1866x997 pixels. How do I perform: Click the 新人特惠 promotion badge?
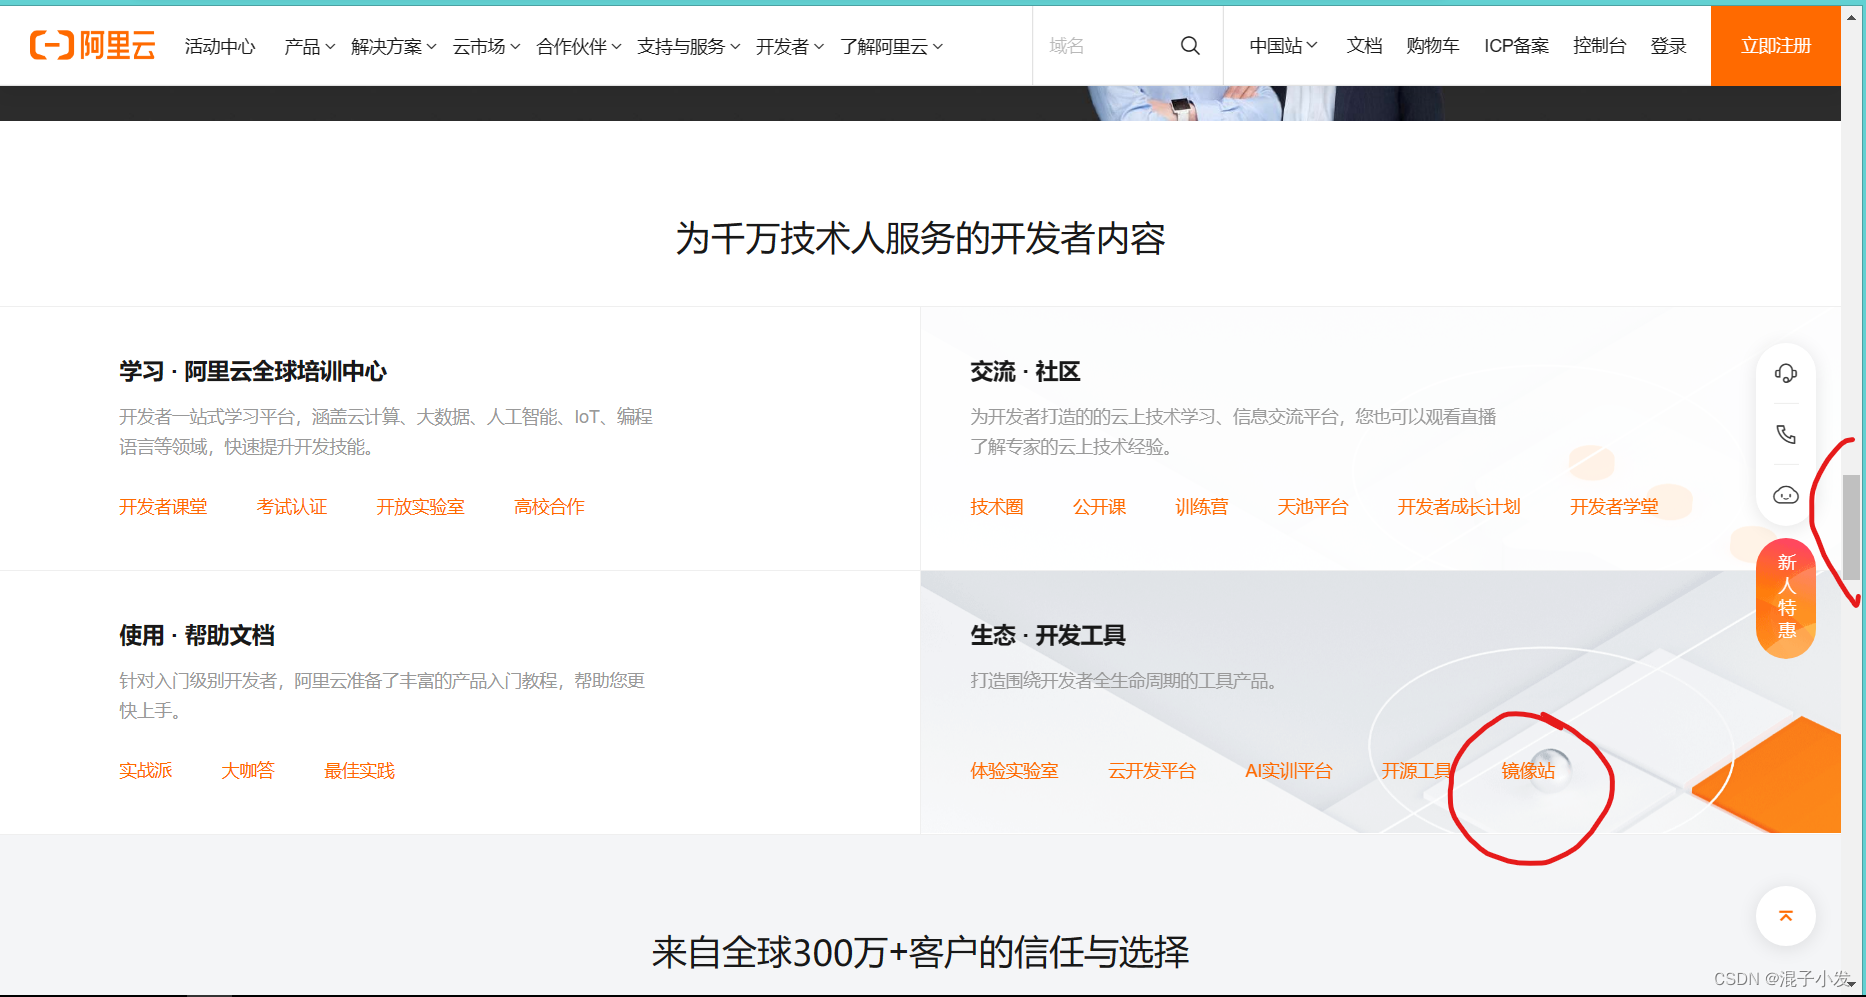point(1786,597)
